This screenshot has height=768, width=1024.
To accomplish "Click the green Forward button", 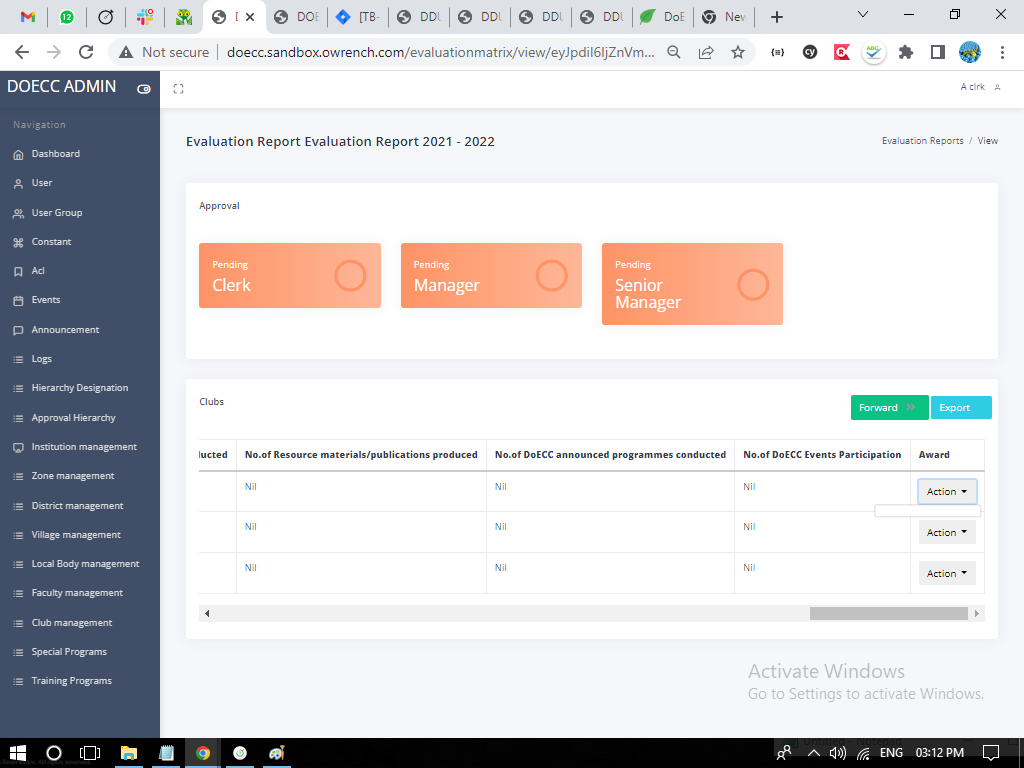I will click(888, 408).
